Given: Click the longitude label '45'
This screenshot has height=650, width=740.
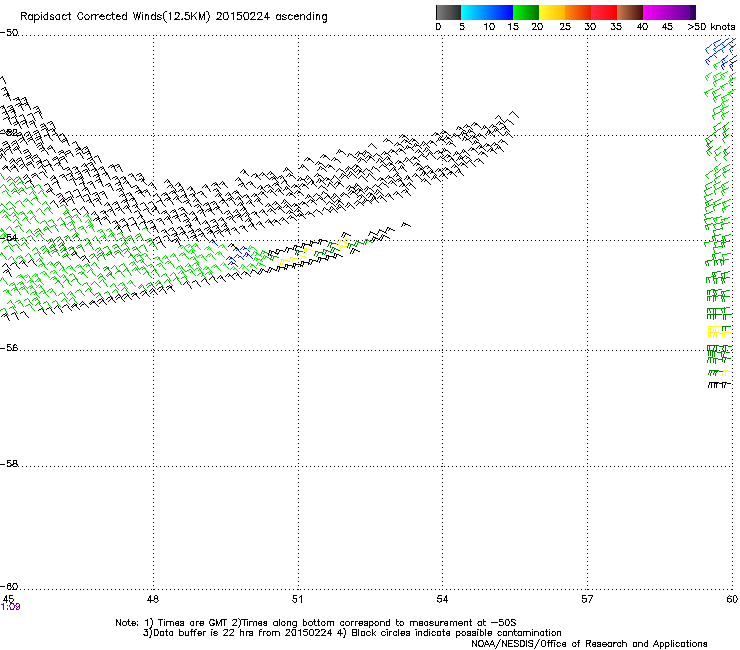Looking at the screenshot, I should click(x=8, y=599).
